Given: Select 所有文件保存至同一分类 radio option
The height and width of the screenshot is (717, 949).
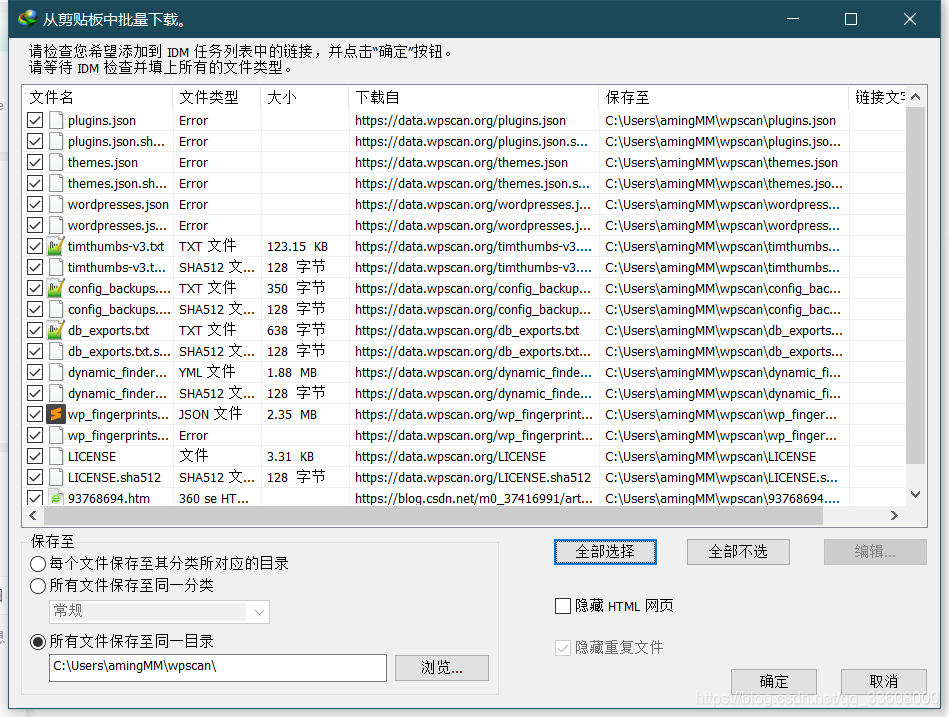Looking at the screenshot, I should coord(38,586).
